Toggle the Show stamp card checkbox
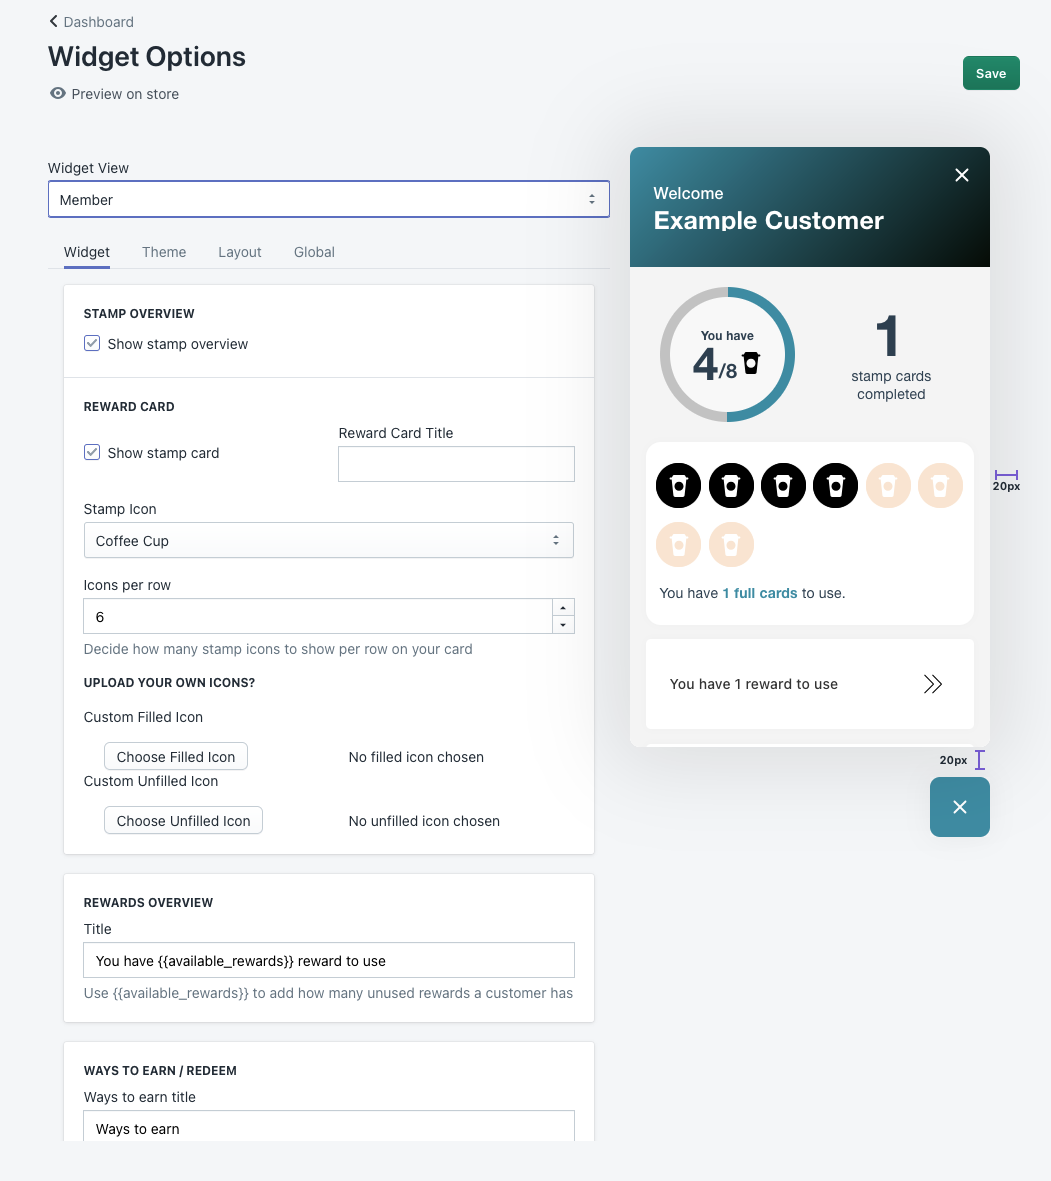 92,452
